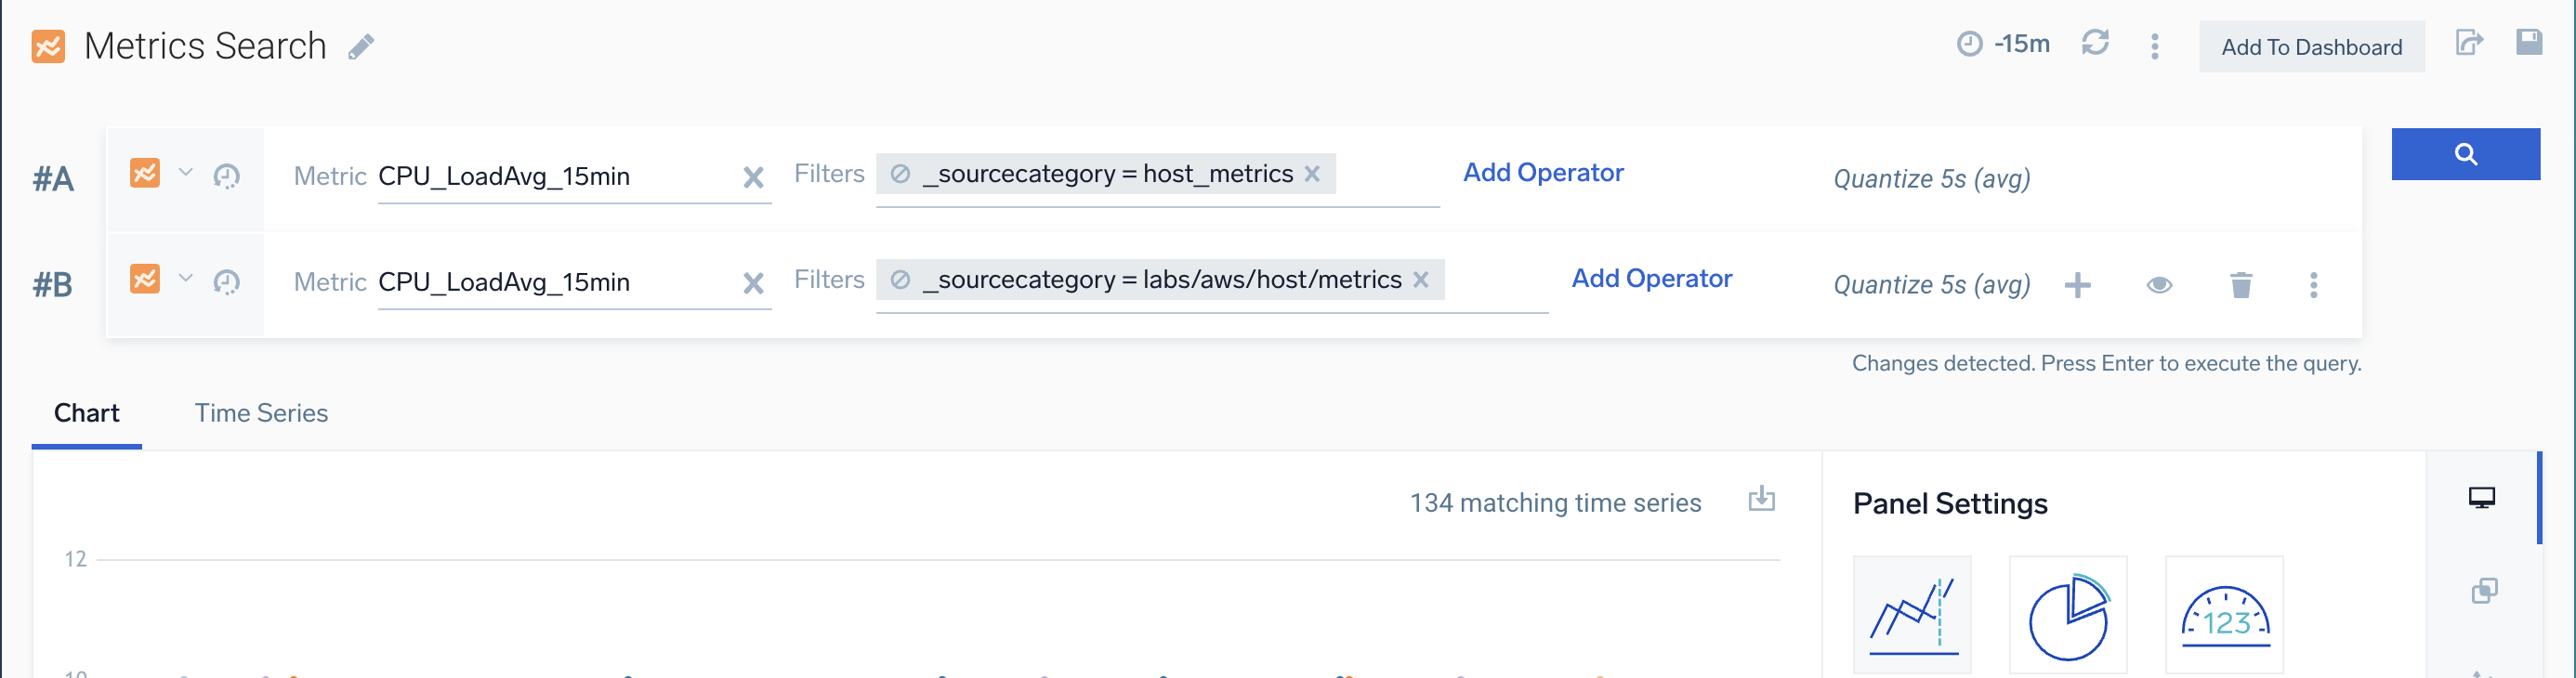This screenshot has height=678, width=2576.
Task: Click the refresh icon beside -15m
Action: 2094,44
